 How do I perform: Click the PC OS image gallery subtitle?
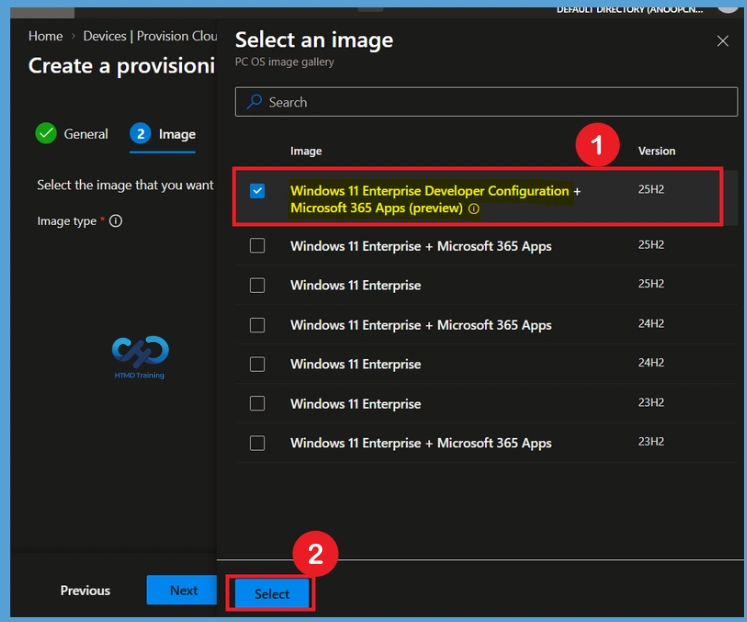tap(284, 62)
